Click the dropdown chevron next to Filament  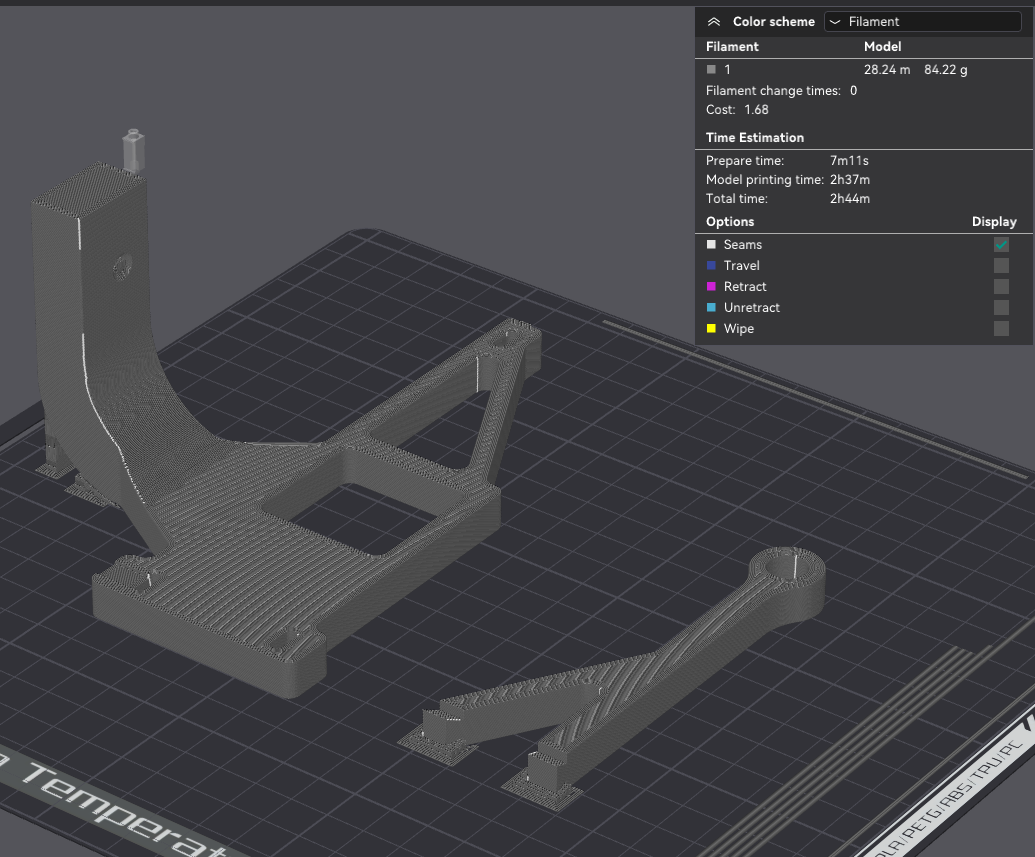click(x=838, y=21)
